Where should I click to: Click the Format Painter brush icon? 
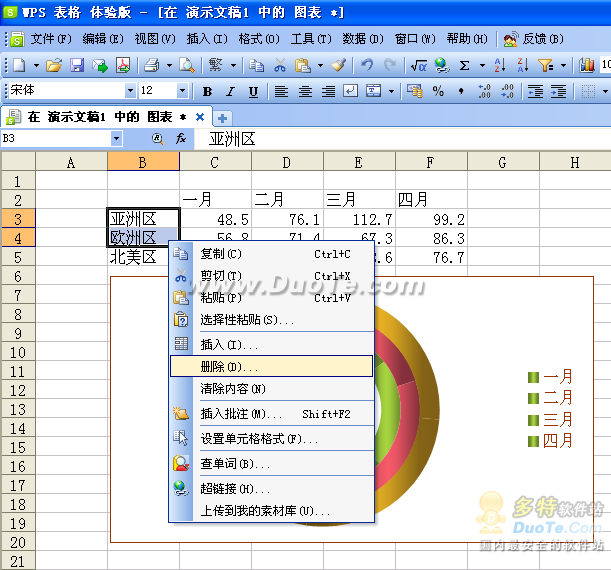point(338,65)
